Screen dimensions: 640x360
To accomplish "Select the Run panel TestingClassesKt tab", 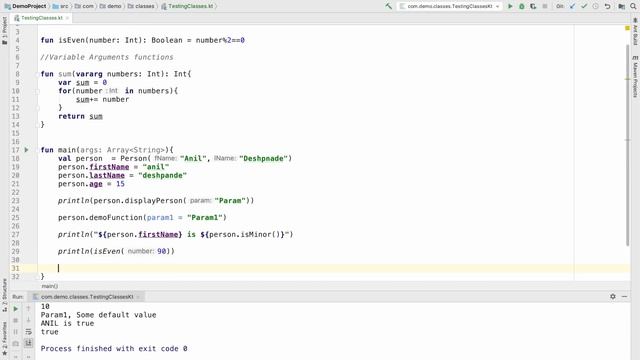I will 87,297.
